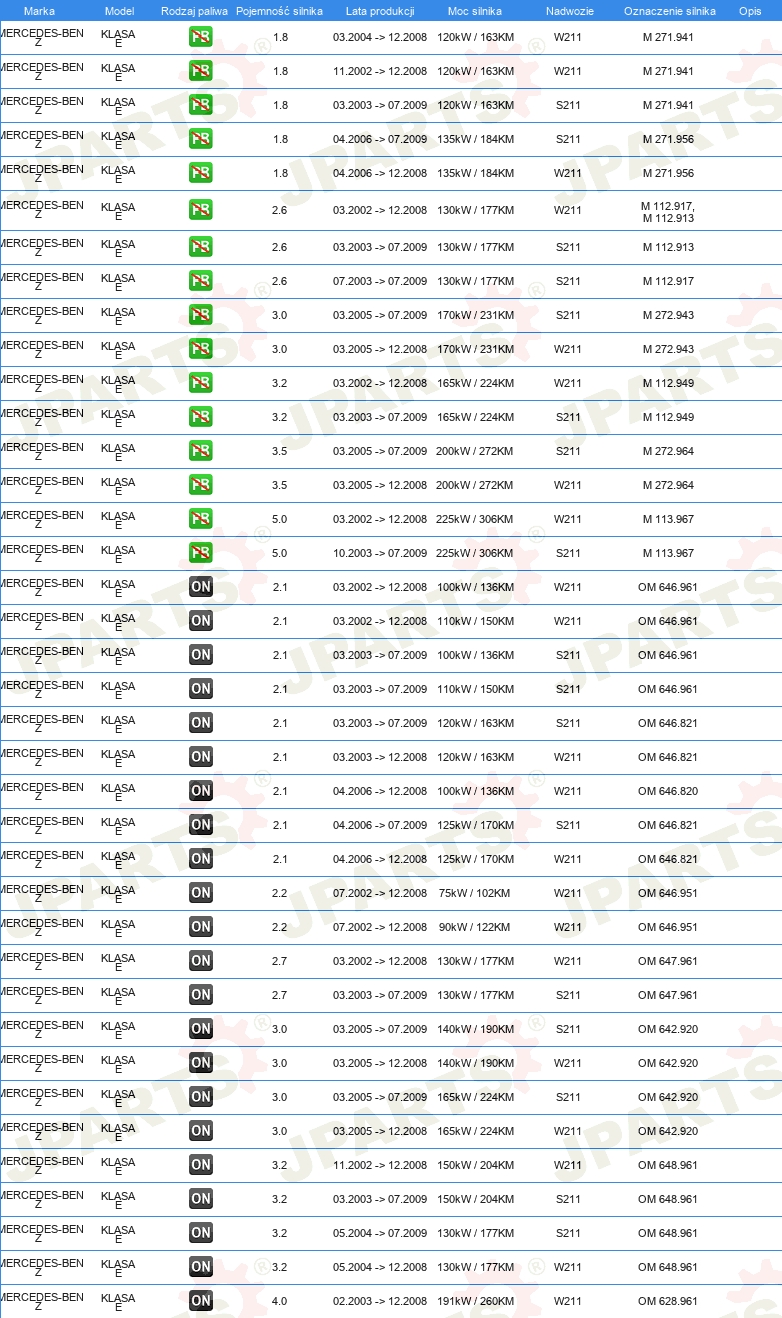The image size is (782, 1318).
Task: Select the engine code OM 646.820
Action: pyautogui.click(x=668, y=792)
